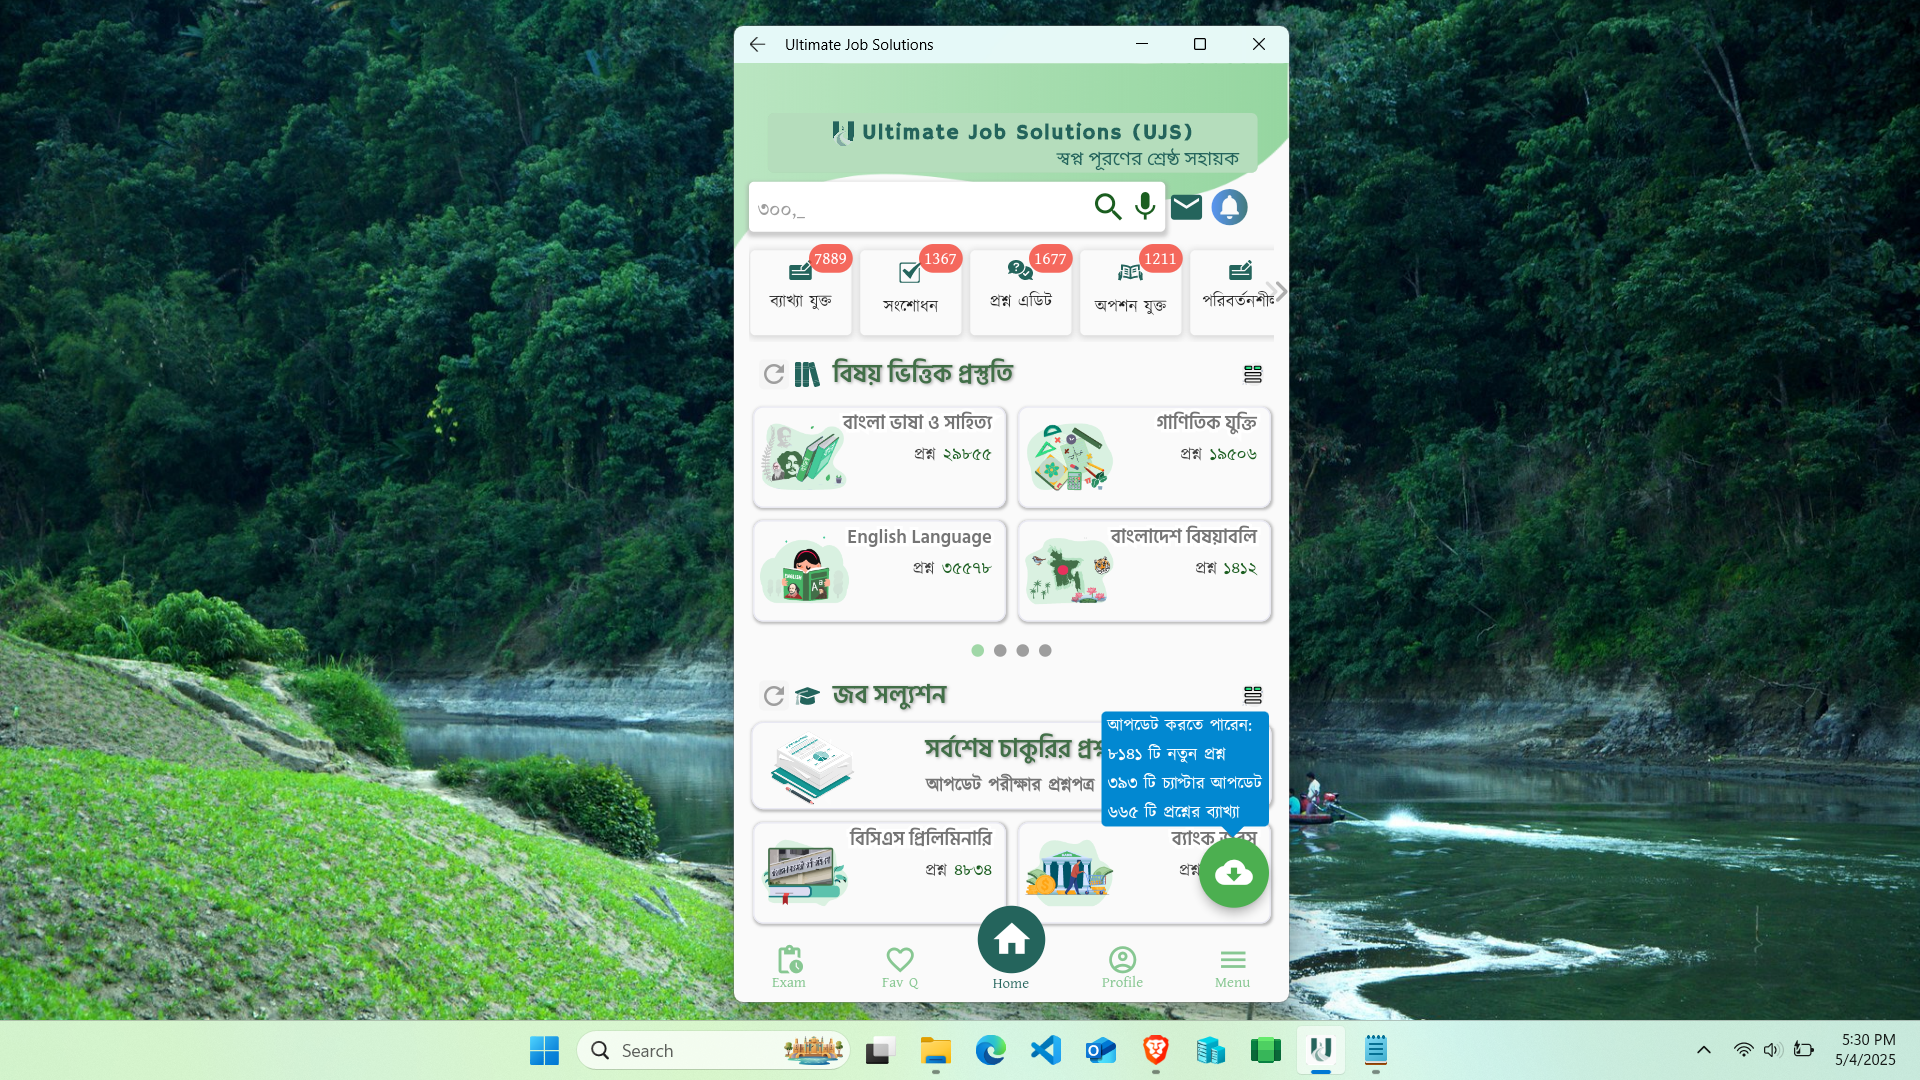This screenshot has height=1080, width=1920.
Task: Open the Menu tab
Action: tap(1233, 967)
